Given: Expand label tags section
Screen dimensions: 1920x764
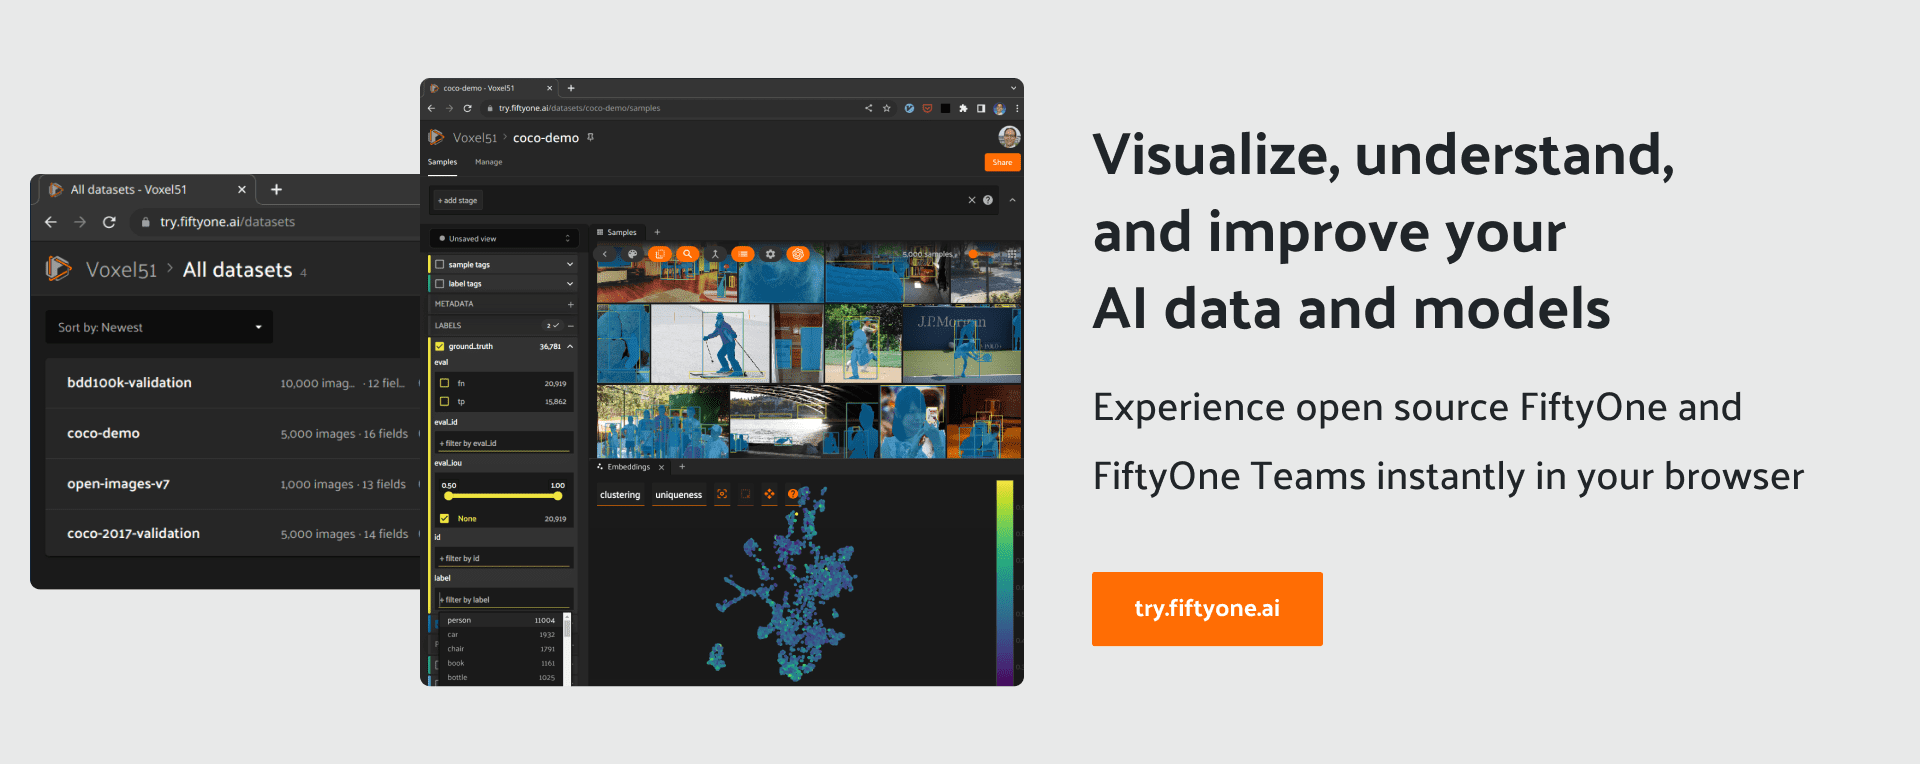Looking at the screenshot, I should (570, 284).
